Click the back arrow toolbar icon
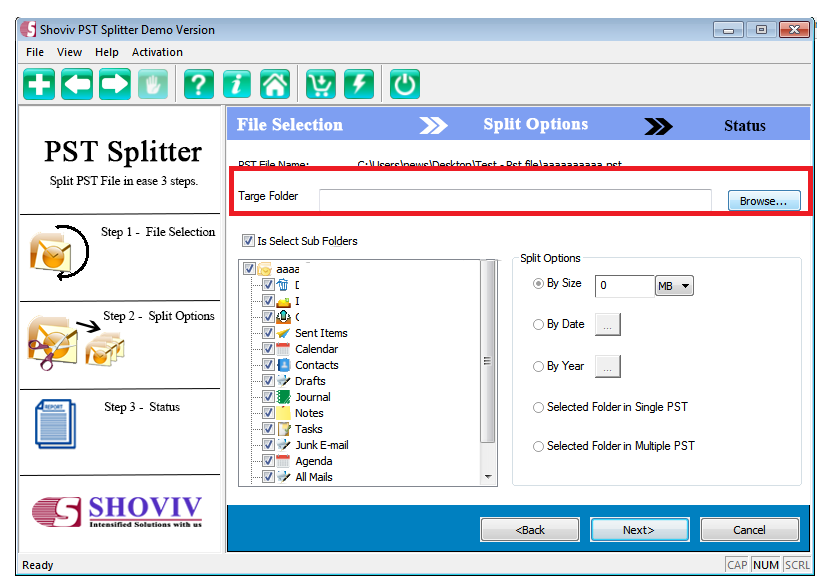 point(77,84)
